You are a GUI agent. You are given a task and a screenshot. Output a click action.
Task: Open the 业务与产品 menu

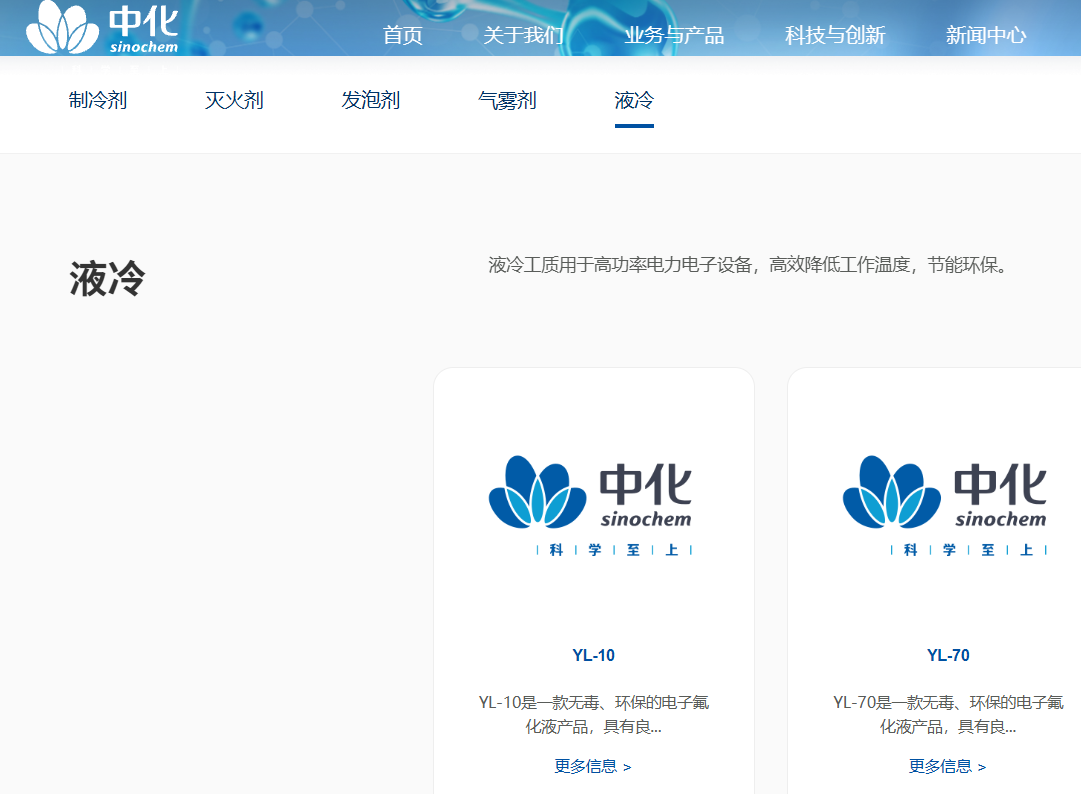[674, 35]
